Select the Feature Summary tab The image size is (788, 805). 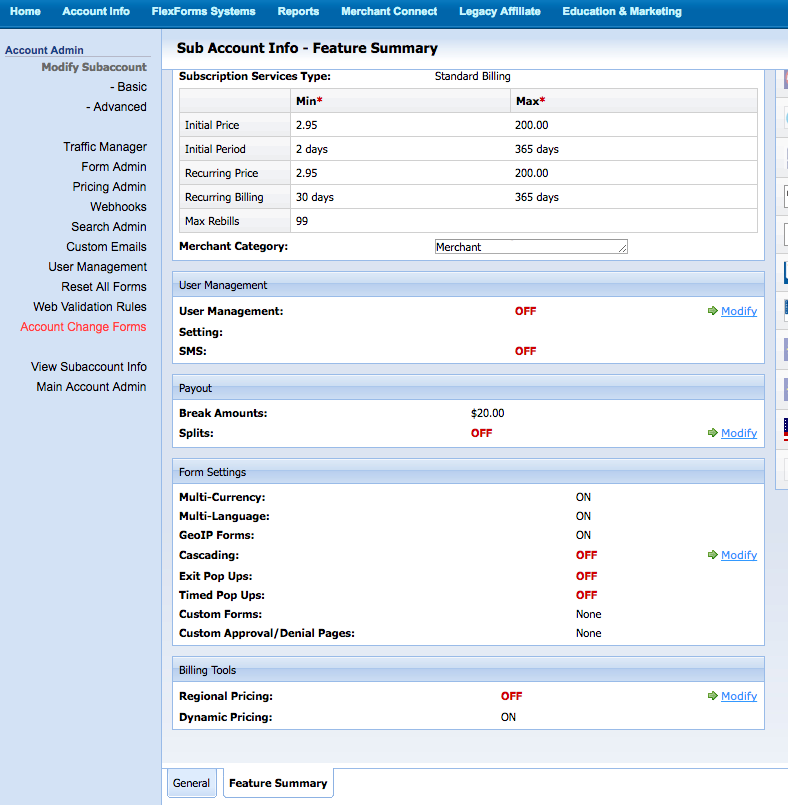pyautogui.click(x=278, y=783)
